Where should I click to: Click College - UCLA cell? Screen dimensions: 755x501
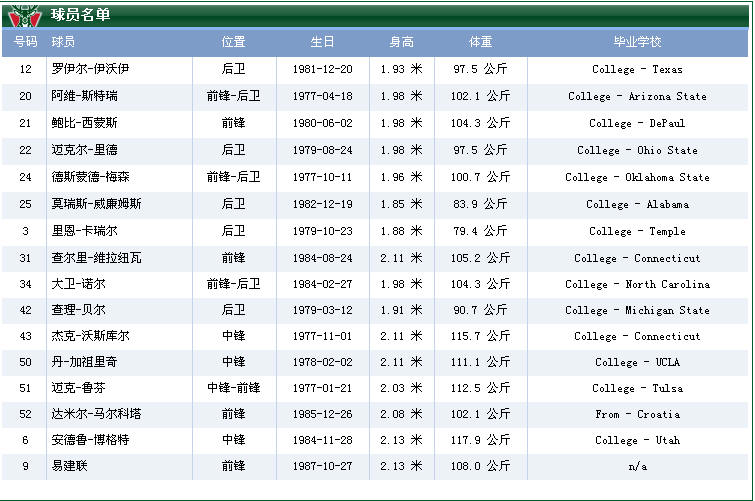(x=638, y=362)
